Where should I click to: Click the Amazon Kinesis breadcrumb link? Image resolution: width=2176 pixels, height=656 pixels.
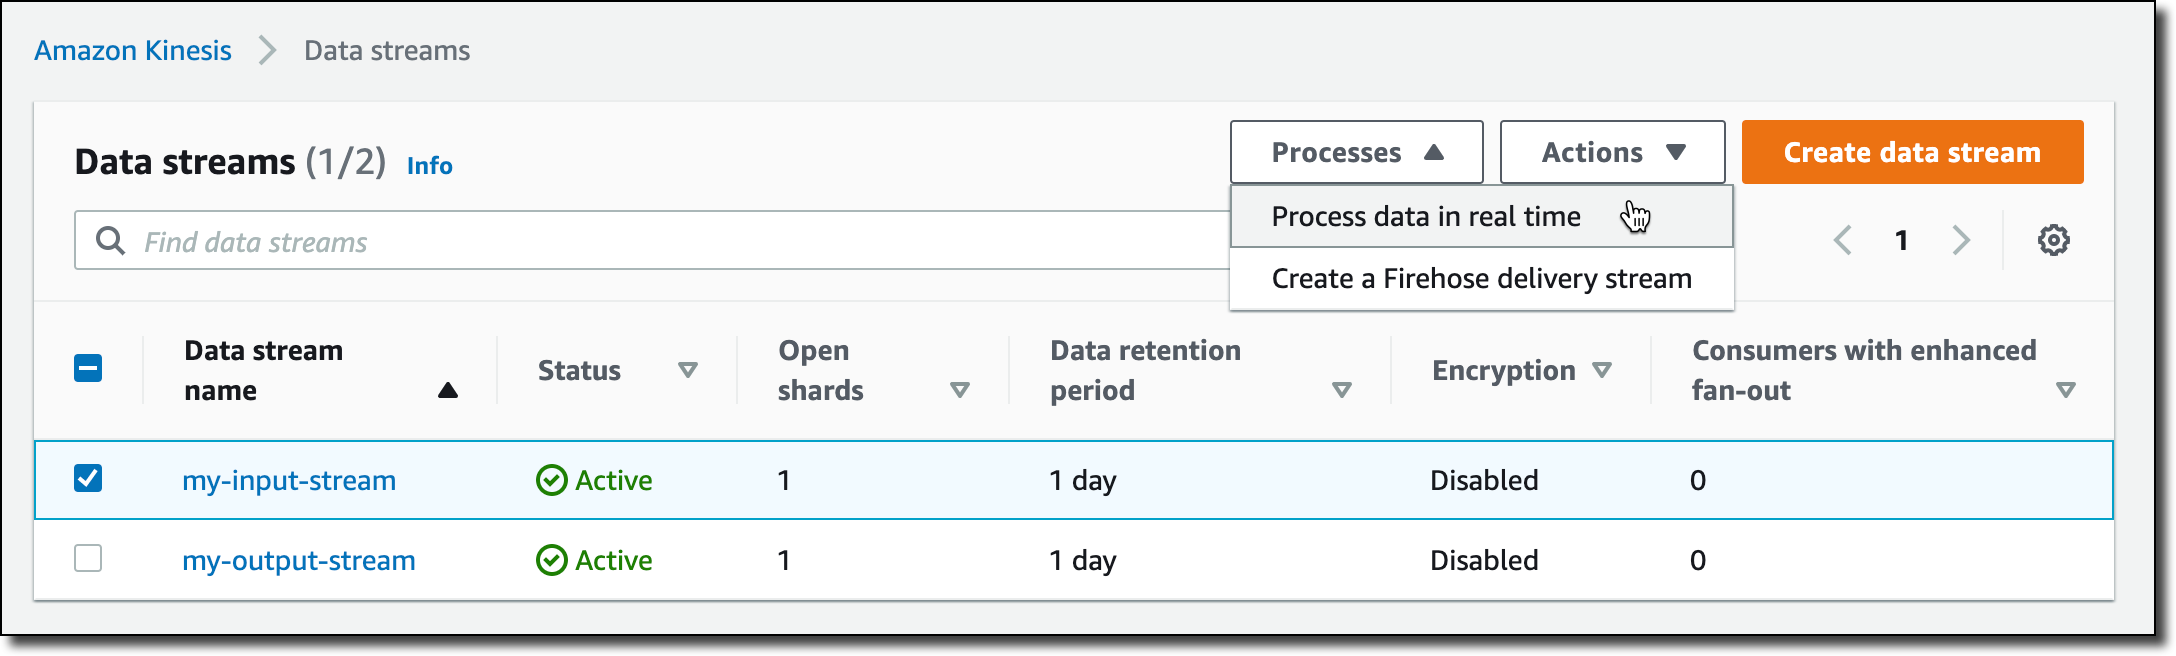click(x=133, y=51)
